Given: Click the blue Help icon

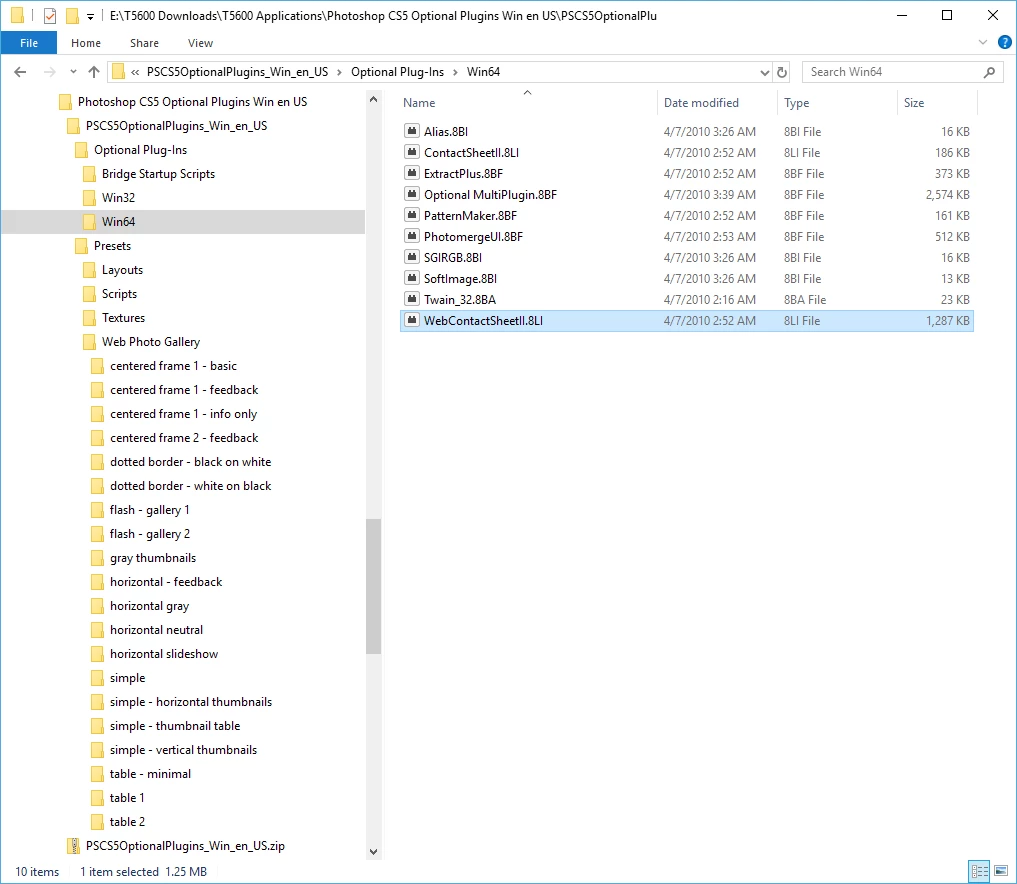Looking at the screenshot, I should (1005, 43).
